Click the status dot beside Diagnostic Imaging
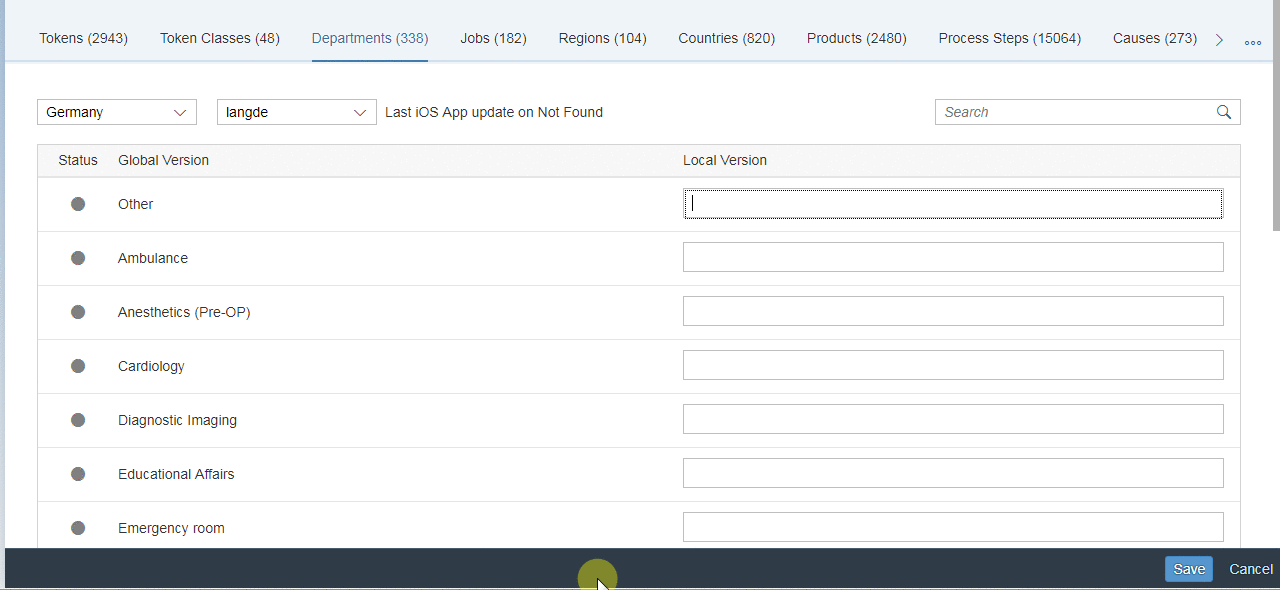The width and height of the screenshot is (1280, 590). click(78, 419)
